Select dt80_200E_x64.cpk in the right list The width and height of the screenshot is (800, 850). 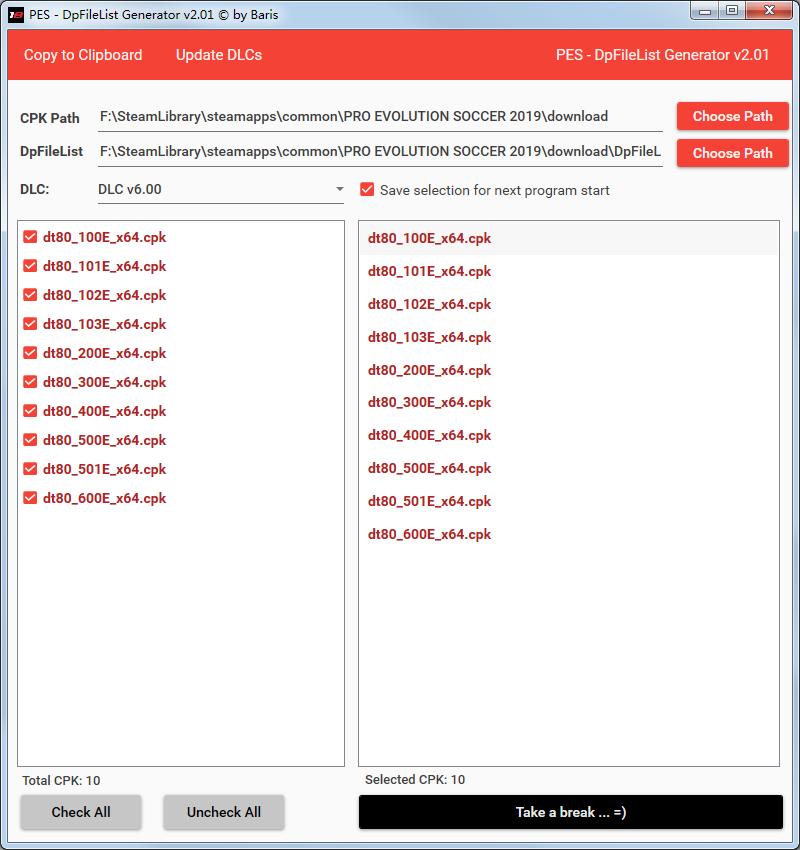tap(569, 370)
